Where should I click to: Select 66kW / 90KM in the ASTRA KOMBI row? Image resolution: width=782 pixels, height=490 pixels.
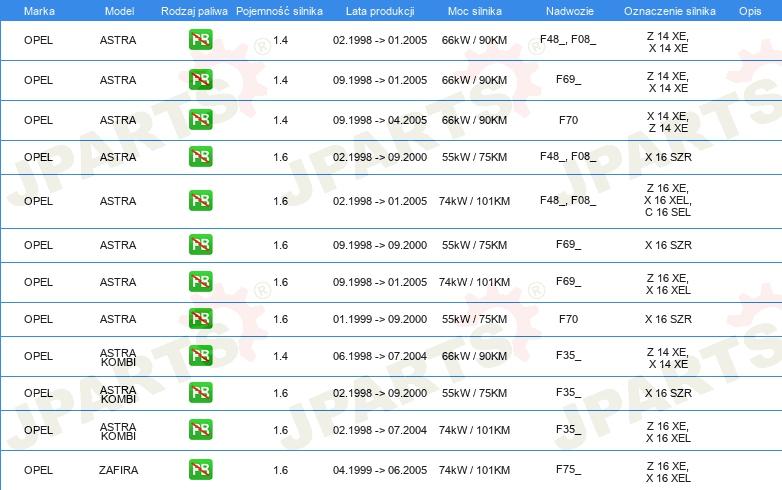pos(474,356)
